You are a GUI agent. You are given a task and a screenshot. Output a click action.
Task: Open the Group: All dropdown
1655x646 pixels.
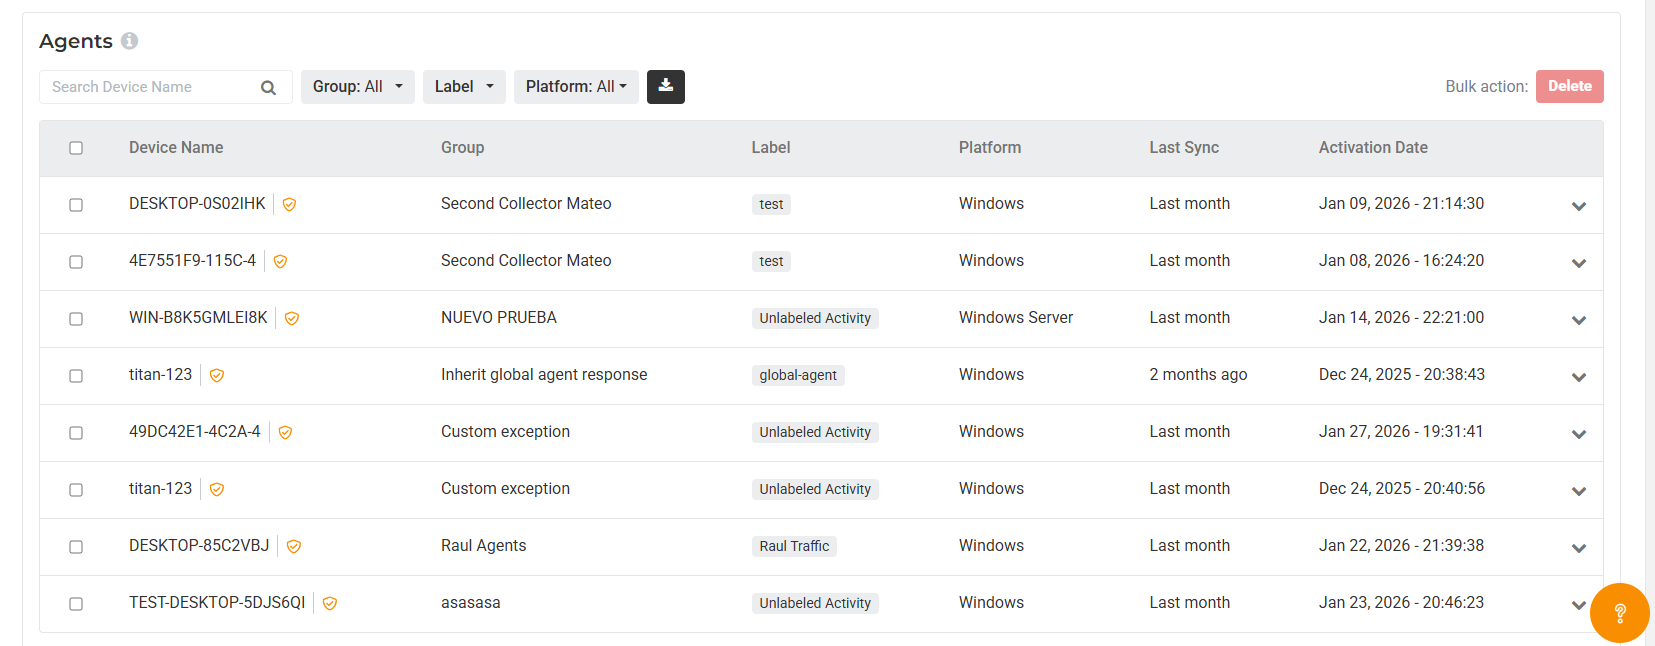pos(357,87)
